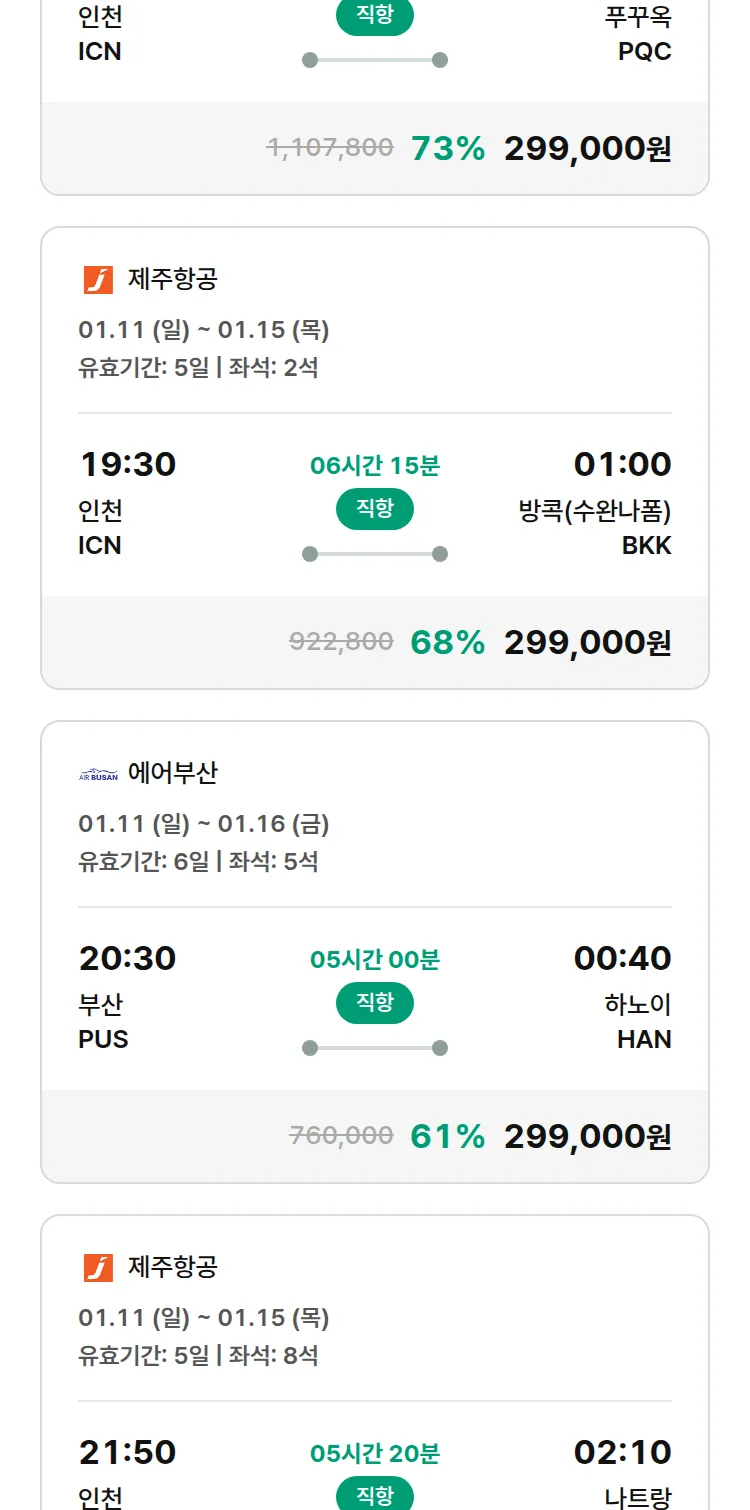
Task: Select the 299,000원 price for Bangkok flight
Action: click(x=587, y=642)
